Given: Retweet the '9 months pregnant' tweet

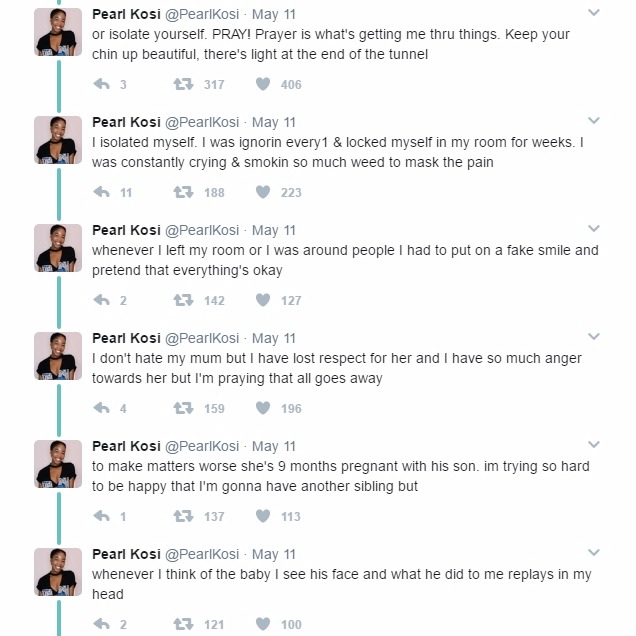Looking at the screenshot, I should tap(183, 516).
